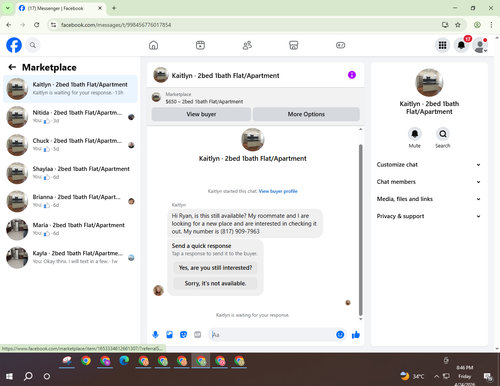Image resolution: width=500 pixels, height=386 pixels.
Task: Open the $650 listing banner
Action: click(x=255, y=98)
